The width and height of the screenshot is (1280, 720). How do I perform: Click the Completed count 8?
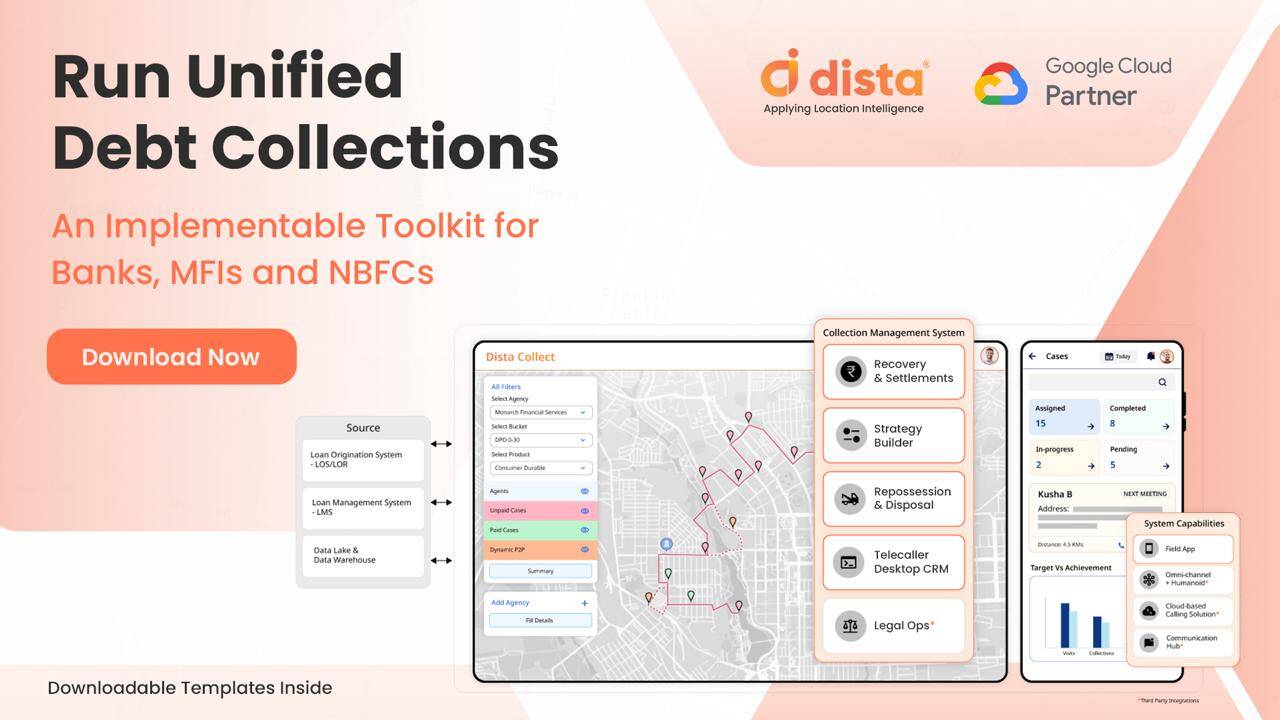coord(1112,424)
